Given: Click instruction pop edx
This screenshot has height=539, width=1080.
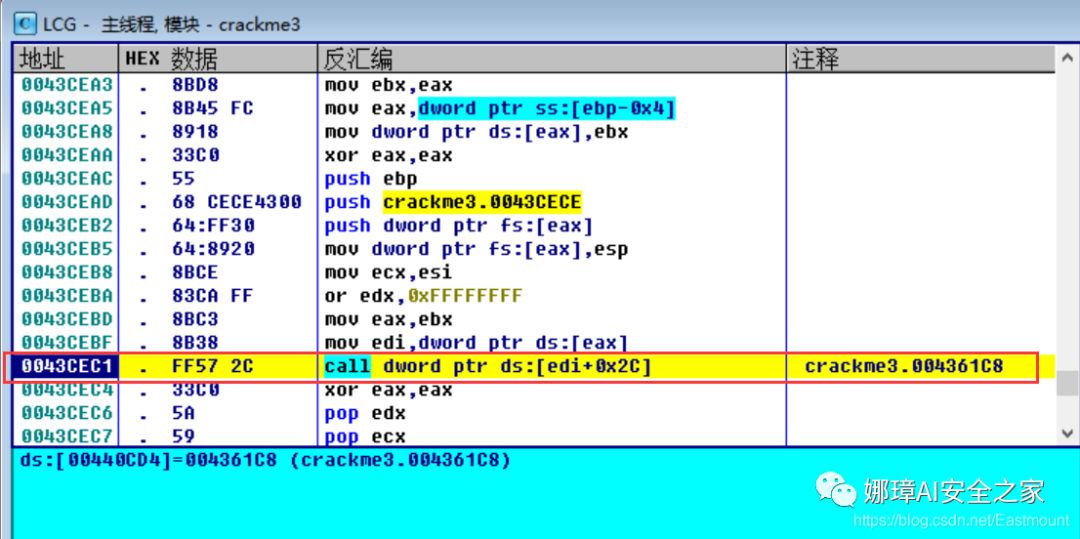Looking at the screenshot, I should tap(364, 413).
